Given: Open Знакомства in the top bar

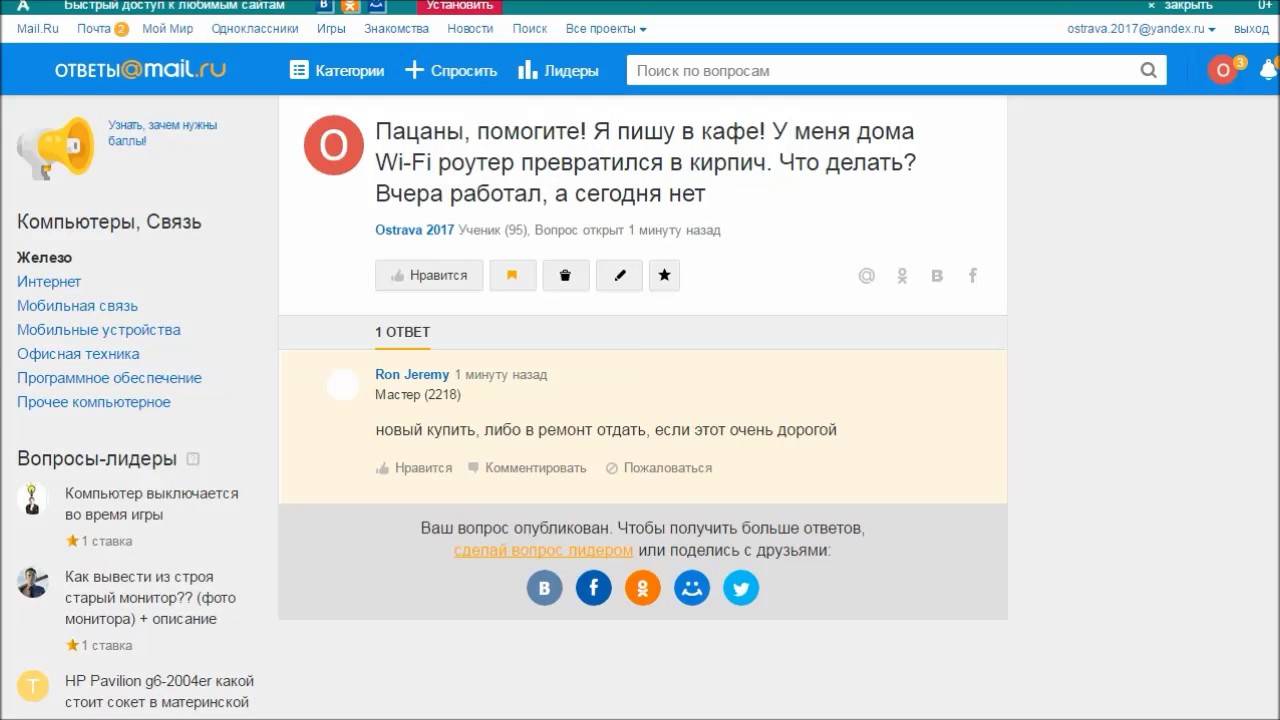Looking at the screenshot, I should click(397, 29).
